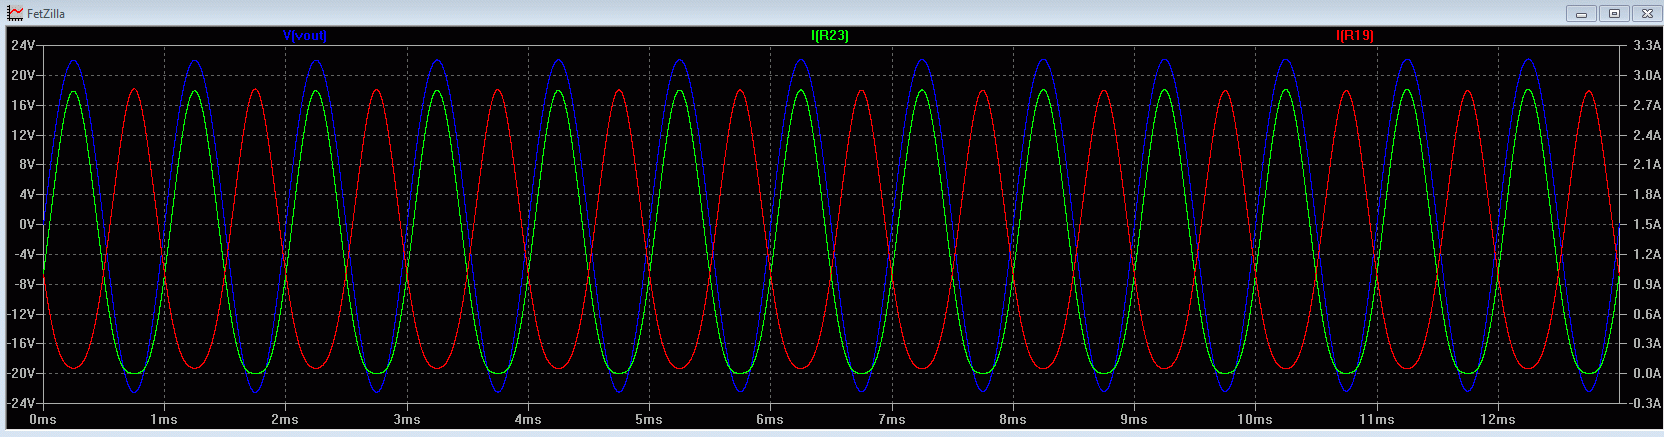Click the 20V left axis label
Screen dimensions: 1664x437
click(x=23, y=75)
